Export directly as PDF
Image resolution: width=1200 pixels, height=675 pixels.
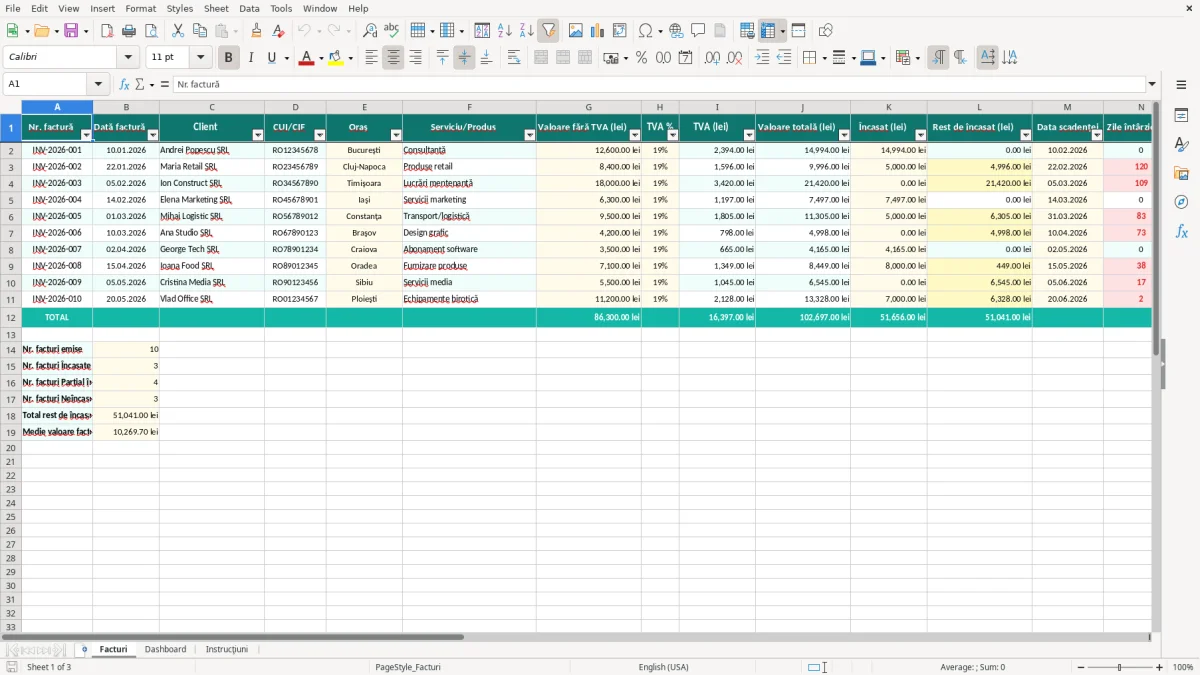(107, 31)
